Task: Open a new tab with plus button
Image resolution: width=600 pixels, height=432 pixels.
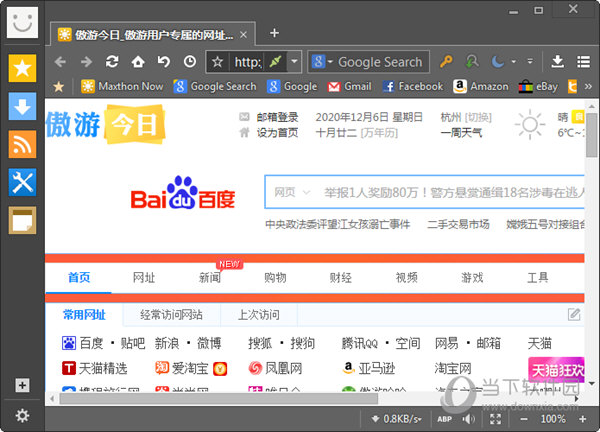Action: (x=274, y=33)
